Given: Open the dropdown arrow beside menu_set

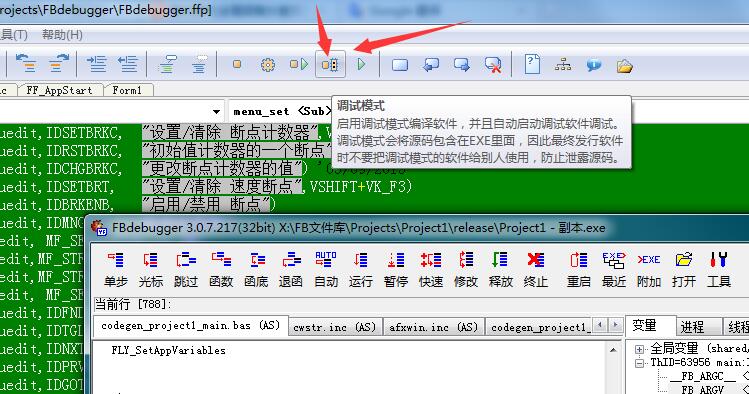Looking at the screenshot, I should (216, 112).
